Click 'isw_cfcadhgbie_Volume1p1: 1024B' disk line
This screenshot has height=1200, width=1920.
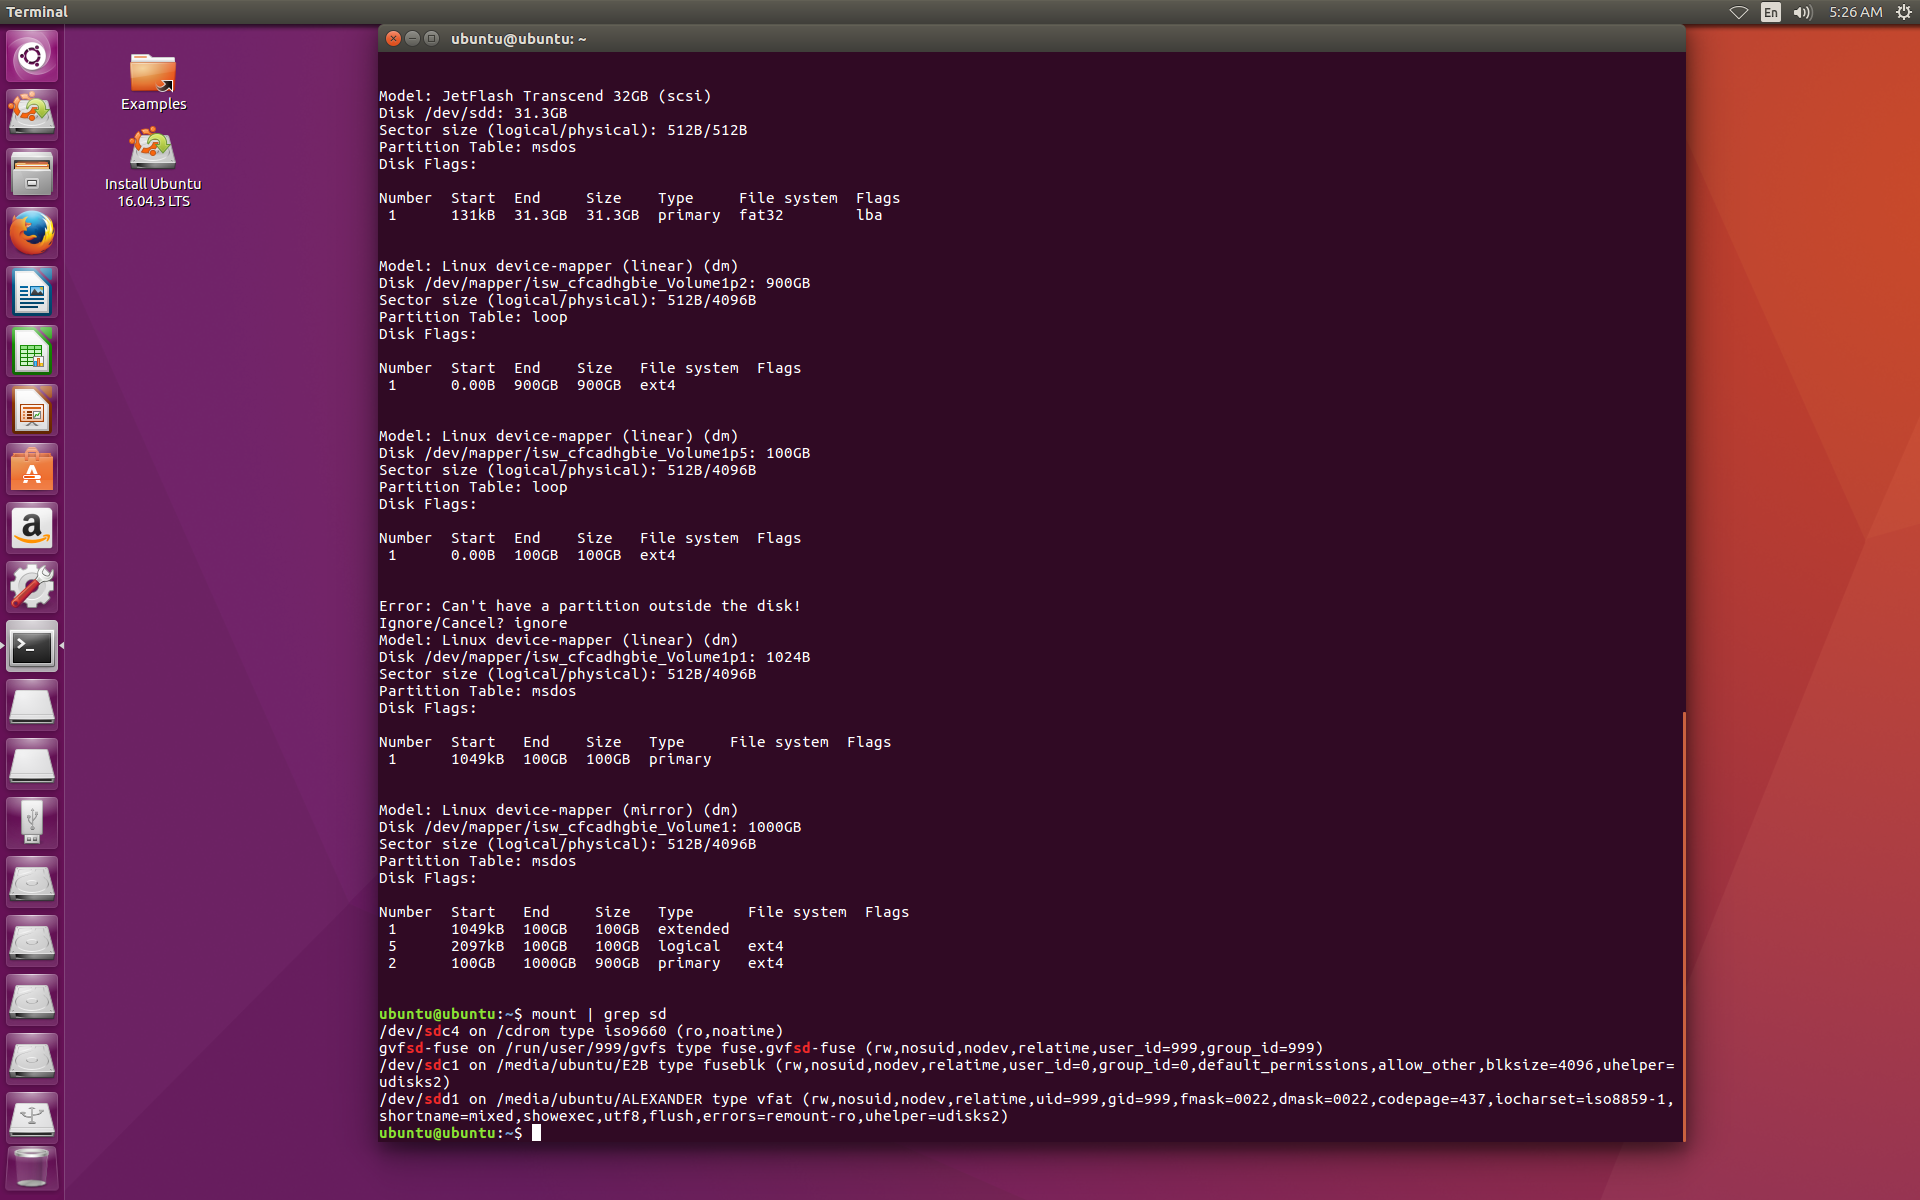[x=594, y=657]
